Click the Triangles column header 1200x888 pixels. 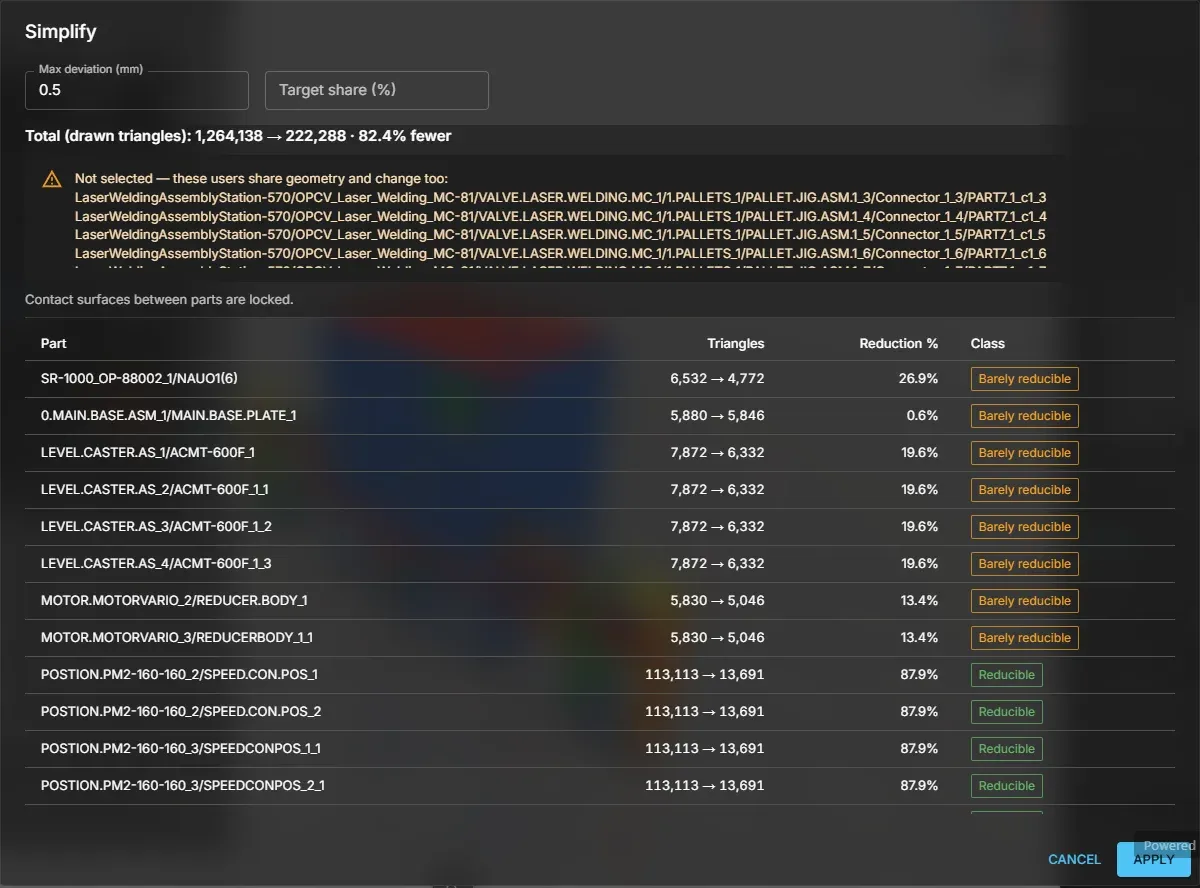tap(735, 343)
